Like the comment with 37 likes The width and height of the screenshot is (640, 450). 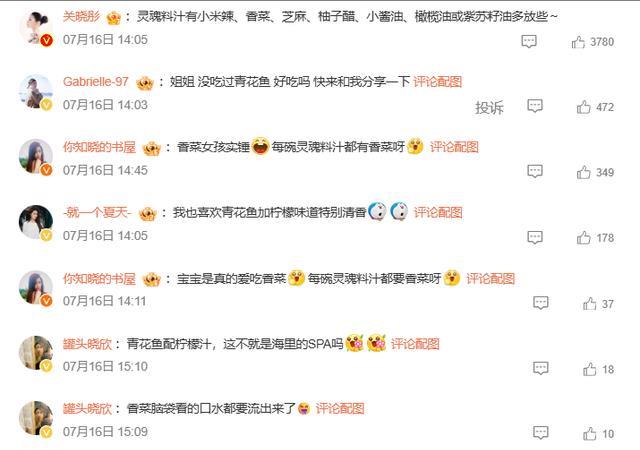point(589,304)
